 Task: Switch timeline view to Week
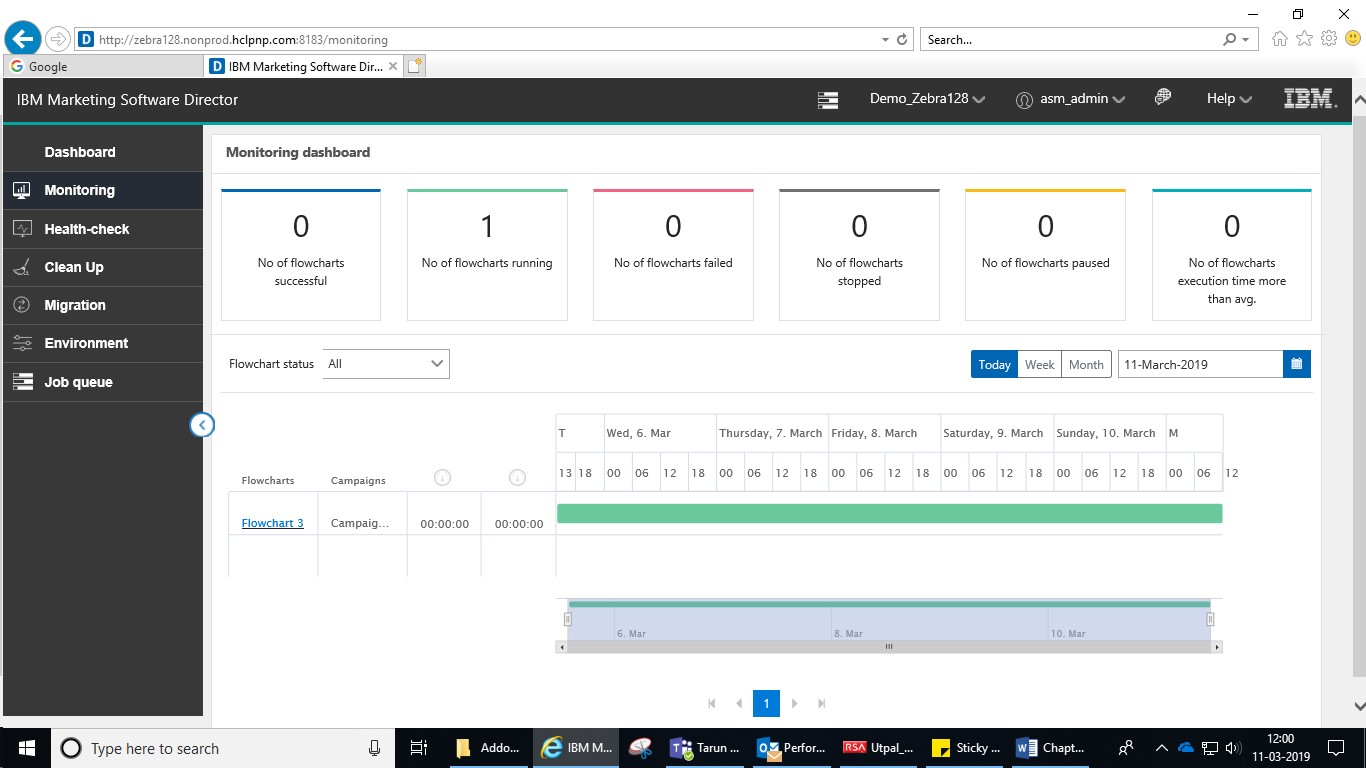[1039, 364]
